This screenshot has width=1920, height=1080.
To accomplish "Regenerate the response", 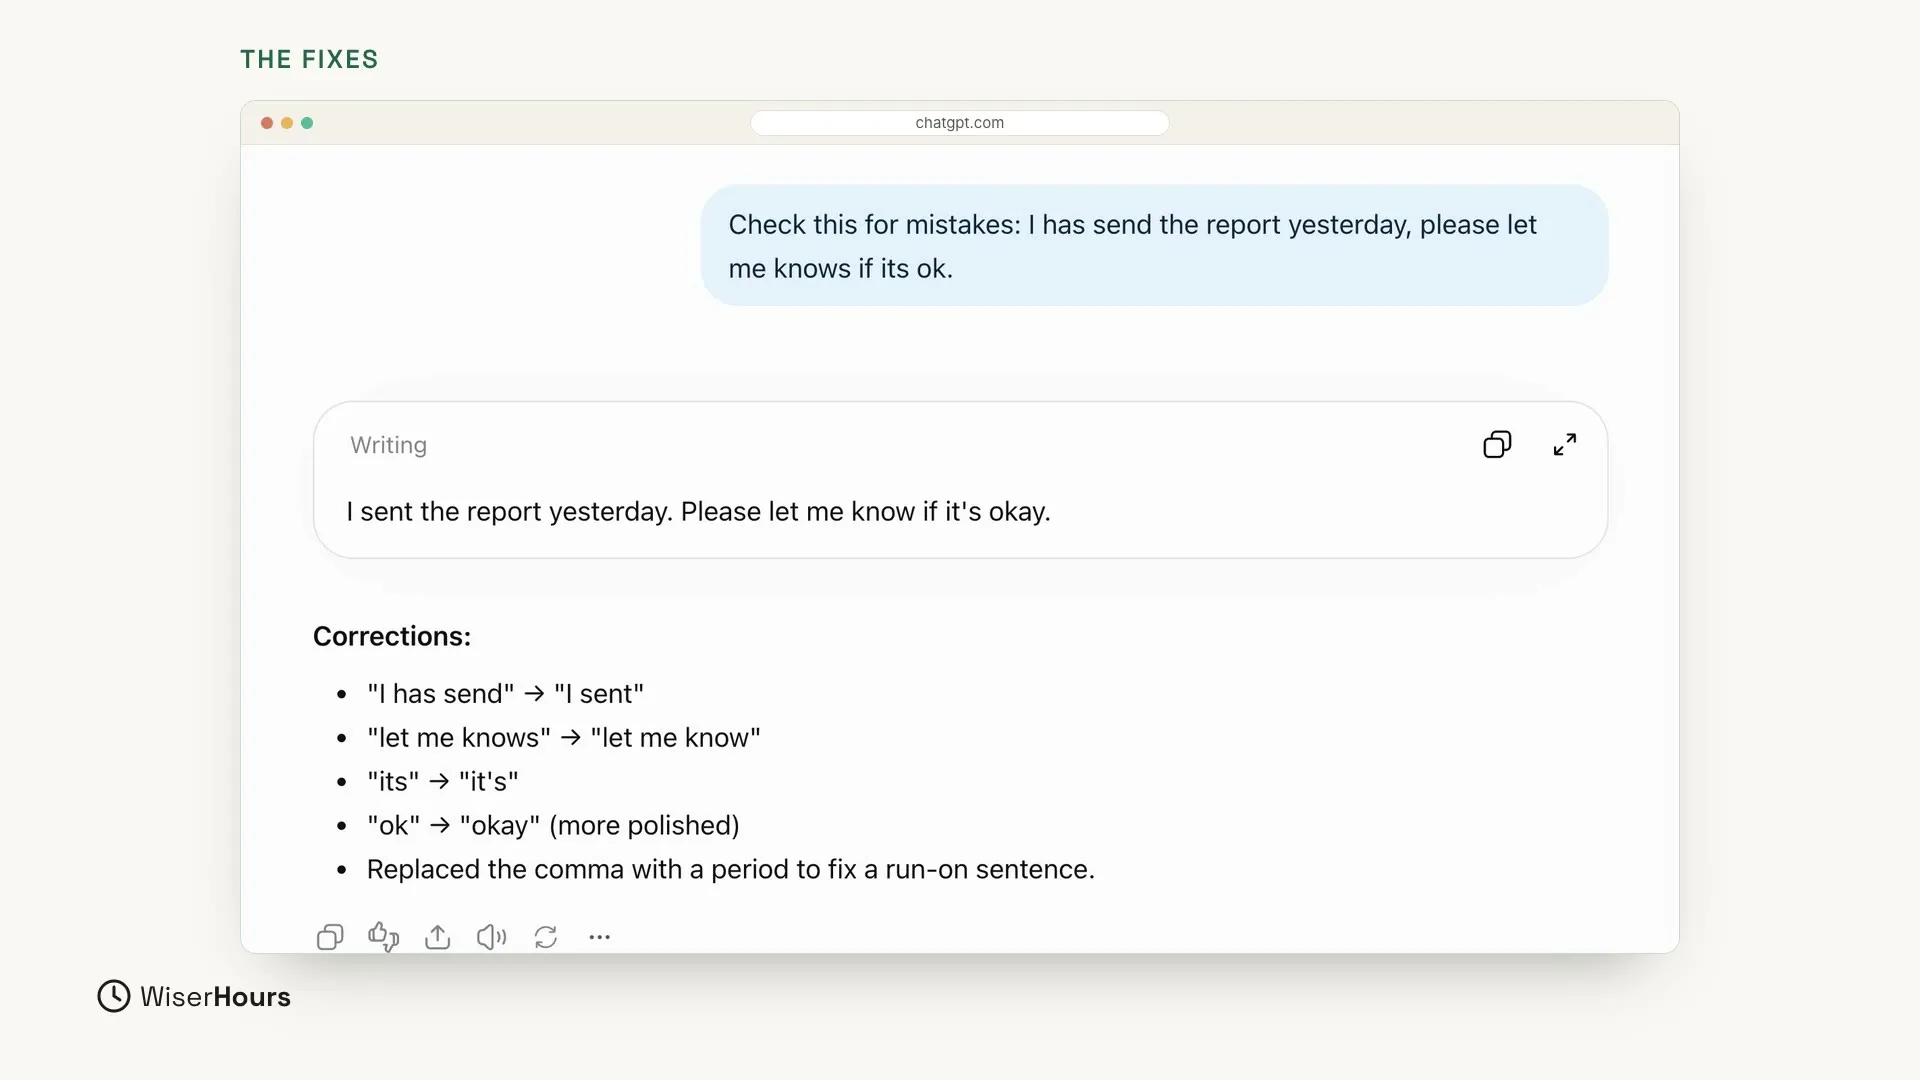I will 546,937.
